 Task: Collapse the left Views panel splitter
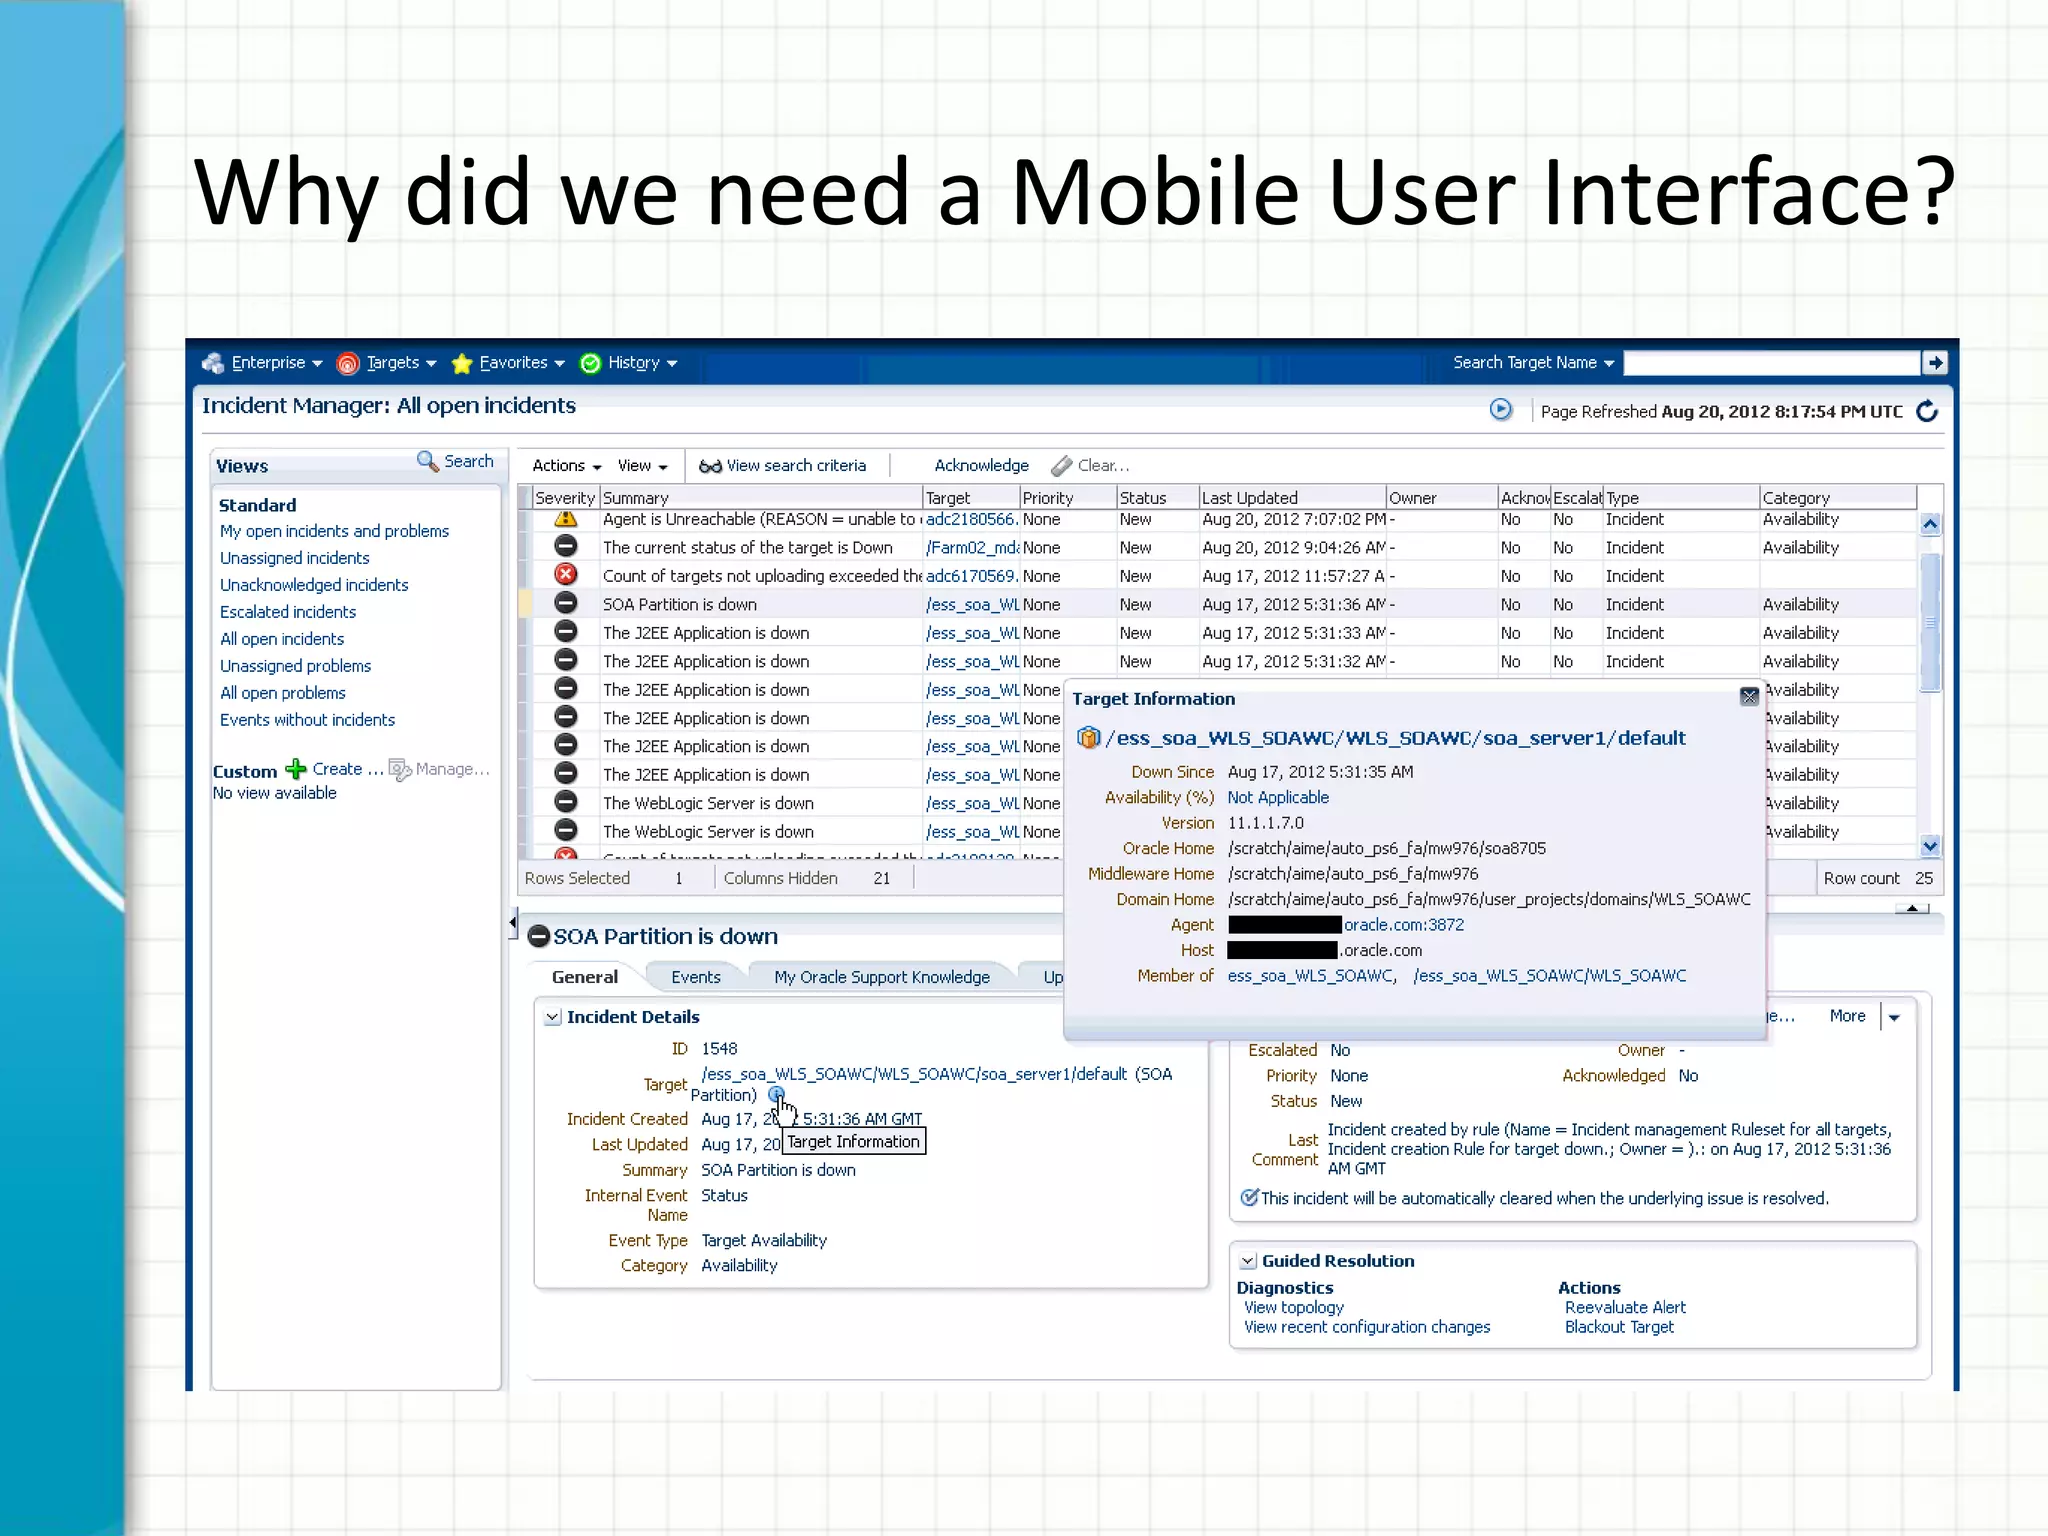tap(512, 922)
